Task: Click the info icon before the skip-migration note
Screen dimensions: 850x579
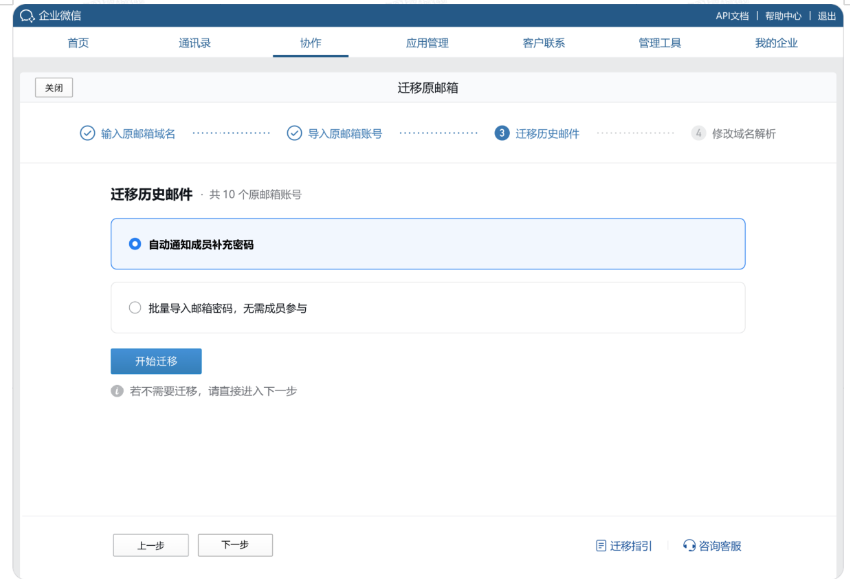Action: click(119, 391)
